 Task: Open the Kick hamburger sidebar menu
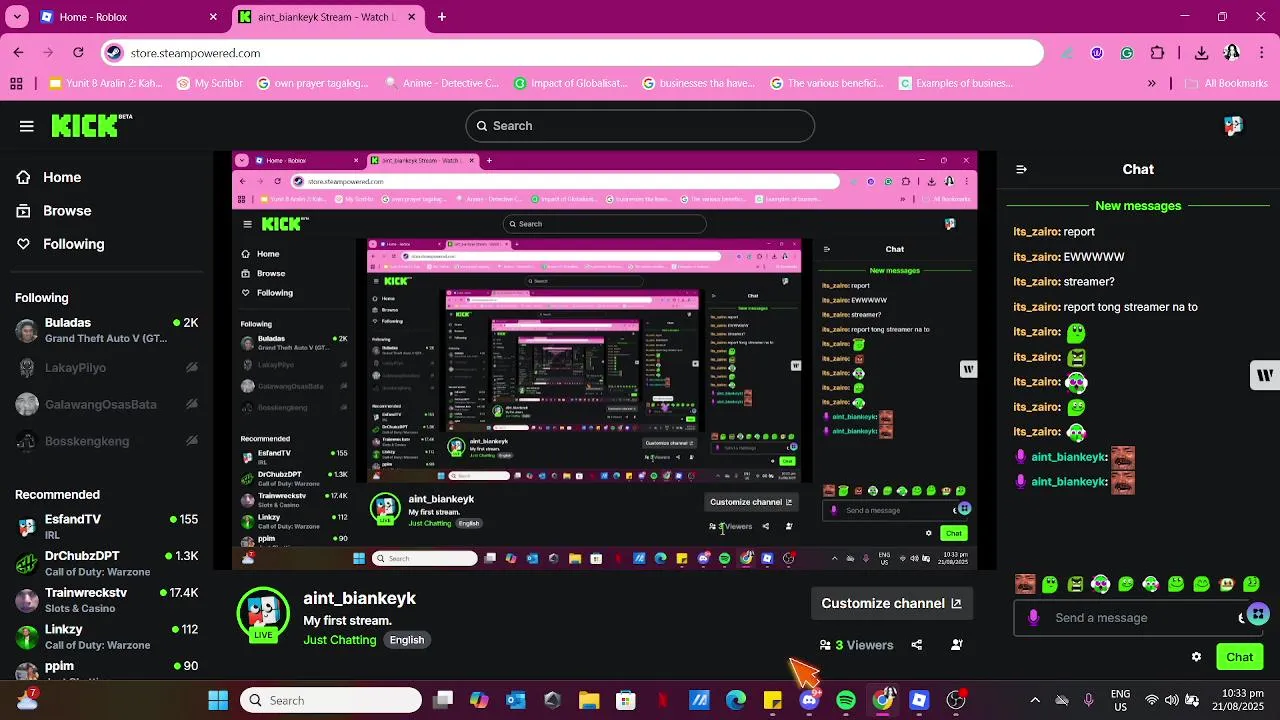[x=27, y=126]
